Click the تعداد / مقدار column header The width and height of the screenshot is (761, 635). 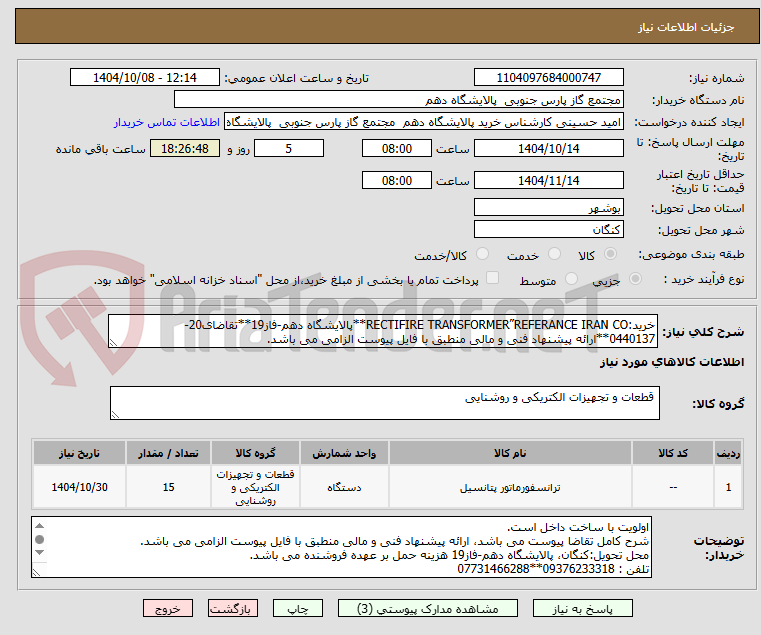point(168,453)
